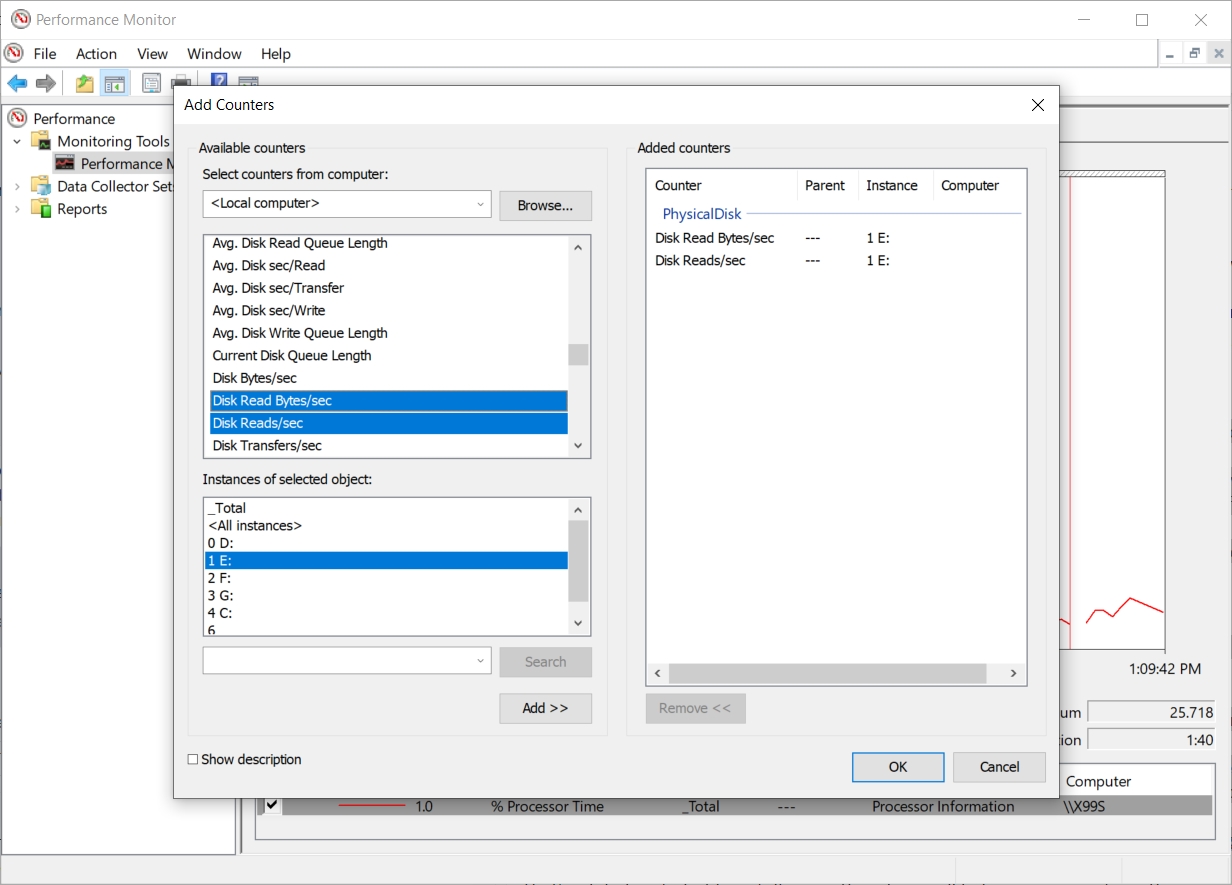Click the added counters horizontal scrollbar
The image size is (1232, 885).
[x=827, y=674]
